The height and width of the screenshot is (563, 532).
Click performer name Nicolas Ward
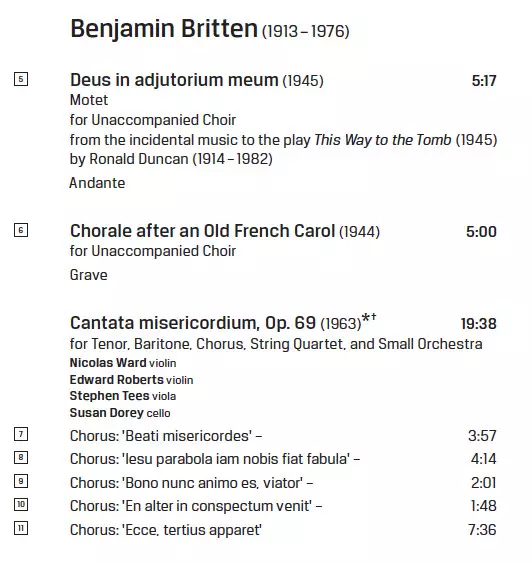pyautogui.click(x=108, y=363)
